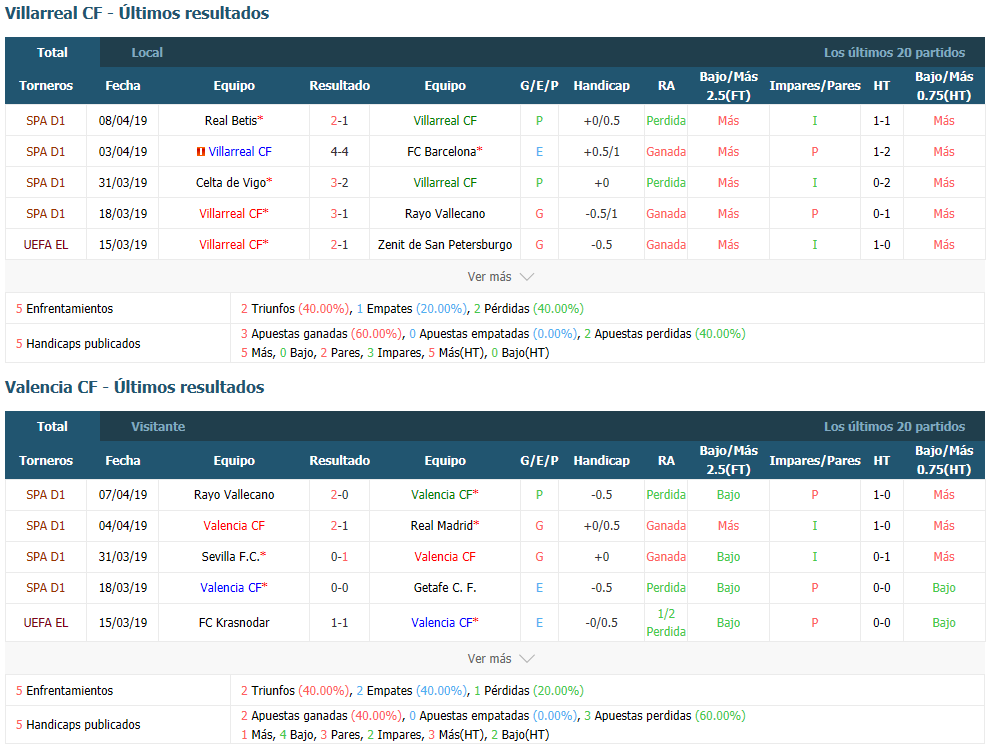Click UEFA EL in the Zenit match row
This screenshot has width=991, height=751.
pos(46,245)
